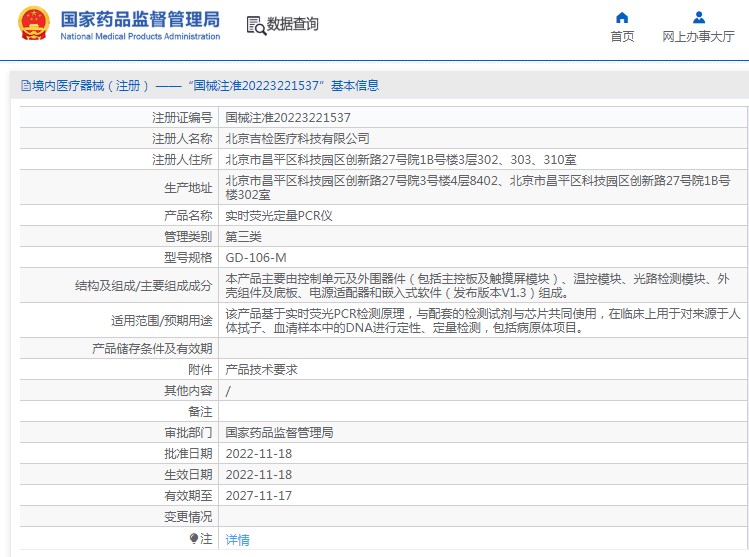The height and width of the screenshot is (557, 749).
Task: Click the 其他内容 label
Action: click(x=188, y=391)
